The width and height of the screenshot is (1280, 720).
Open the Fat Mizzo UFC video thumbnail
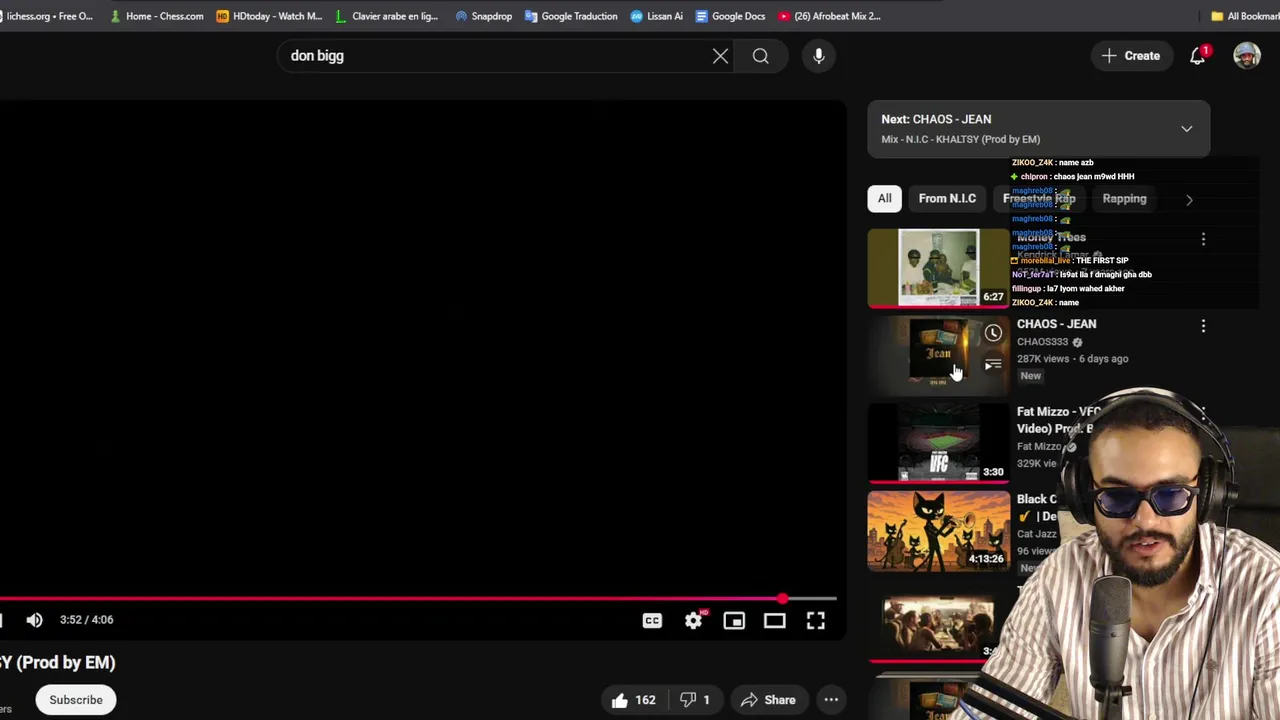pyautogui.click(x=939, y=444)
